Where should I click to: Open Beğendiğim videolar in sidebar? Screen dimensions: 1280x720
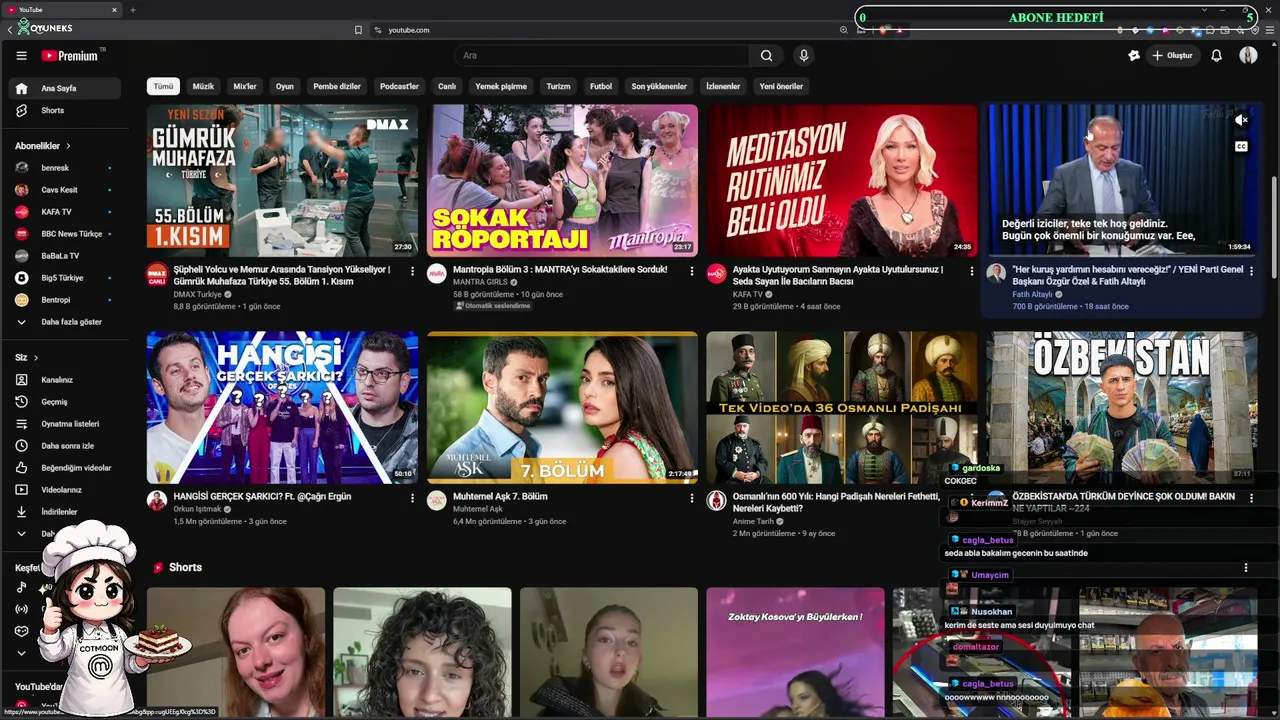(x=65, y=468)
